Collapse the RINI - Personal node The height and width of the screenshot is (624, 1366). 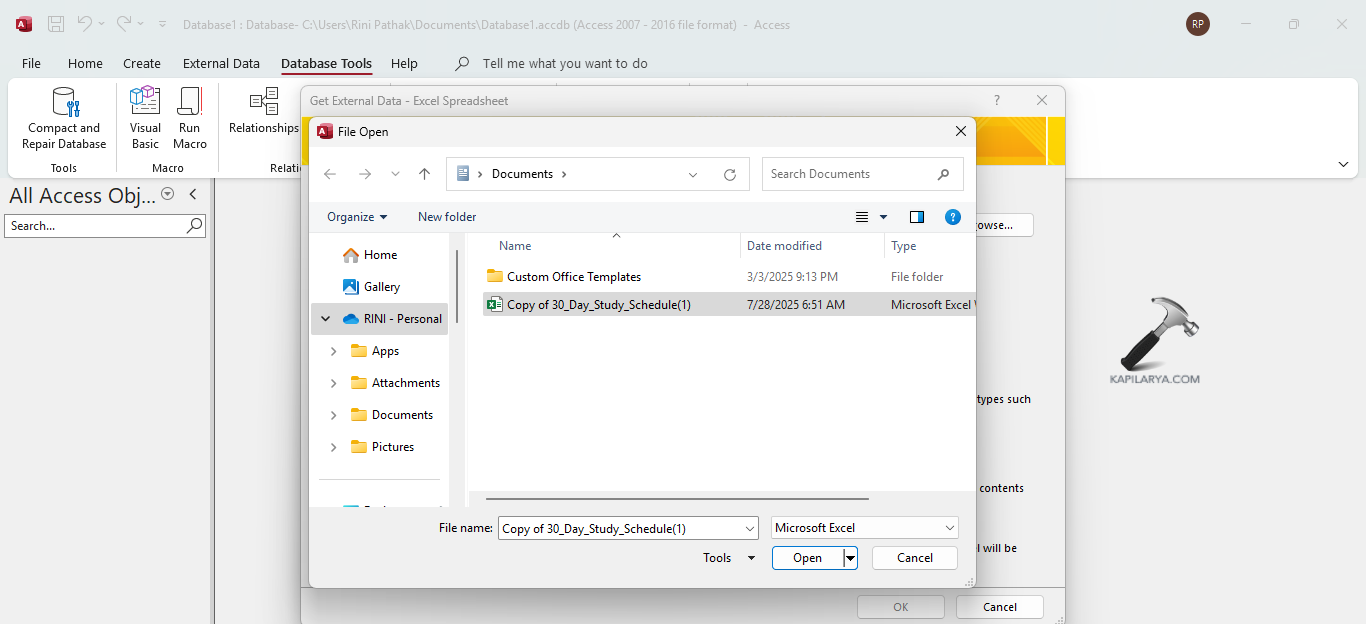click(325, 319)
